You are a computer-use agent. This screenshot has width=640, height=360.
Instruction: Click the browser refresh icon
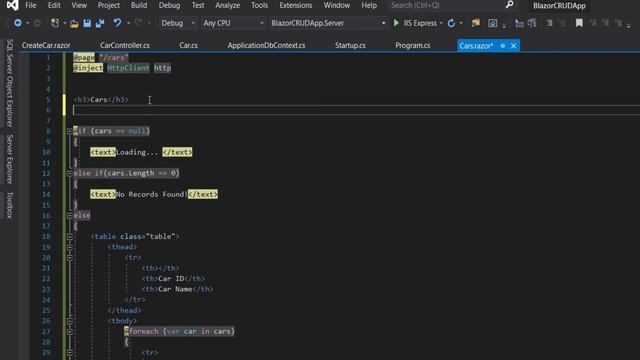[451, 23]
